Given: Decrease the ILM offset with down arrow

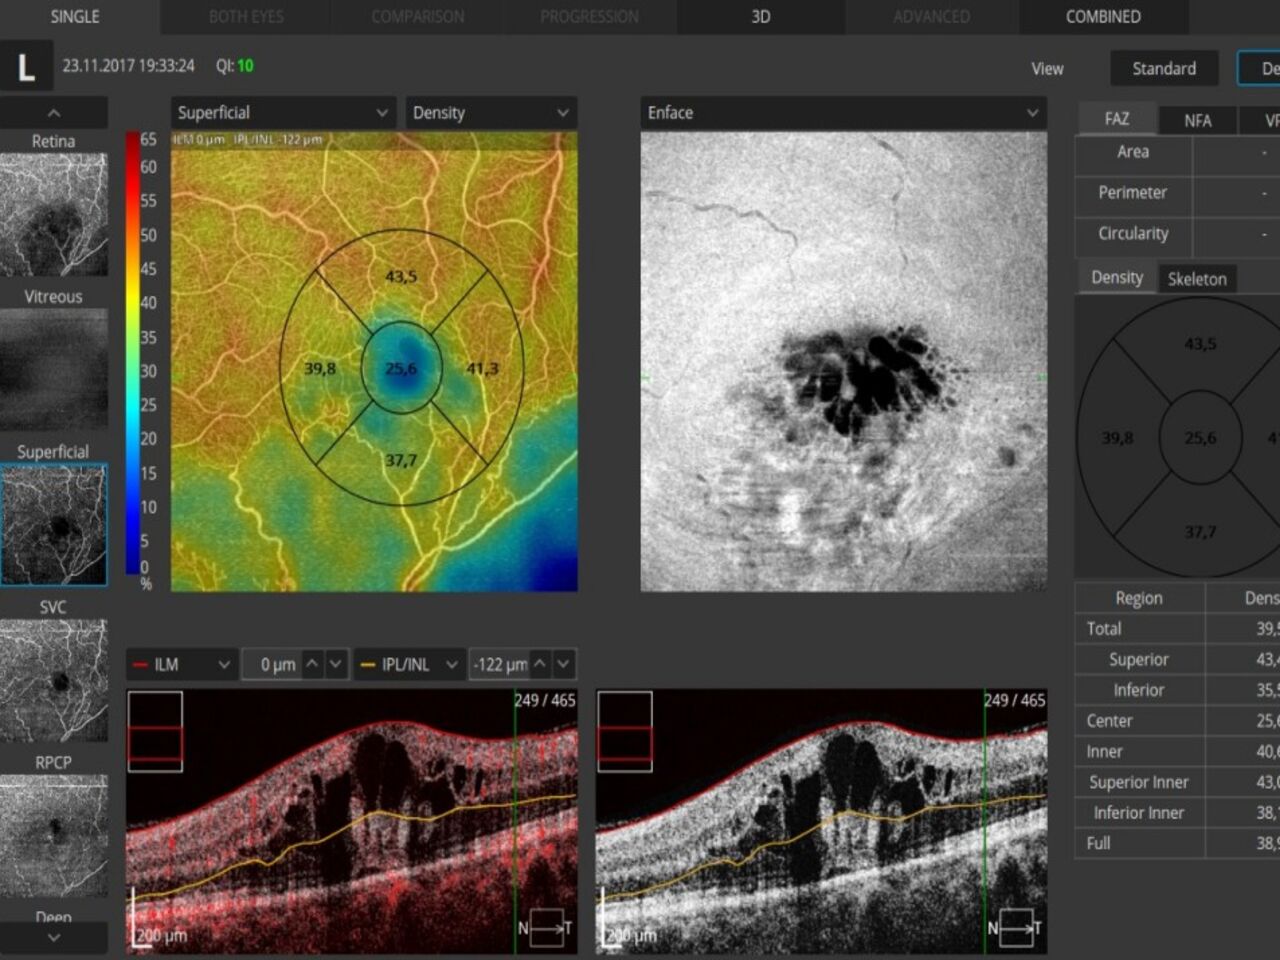Looking at the screenshot, I should click(337, 663).
